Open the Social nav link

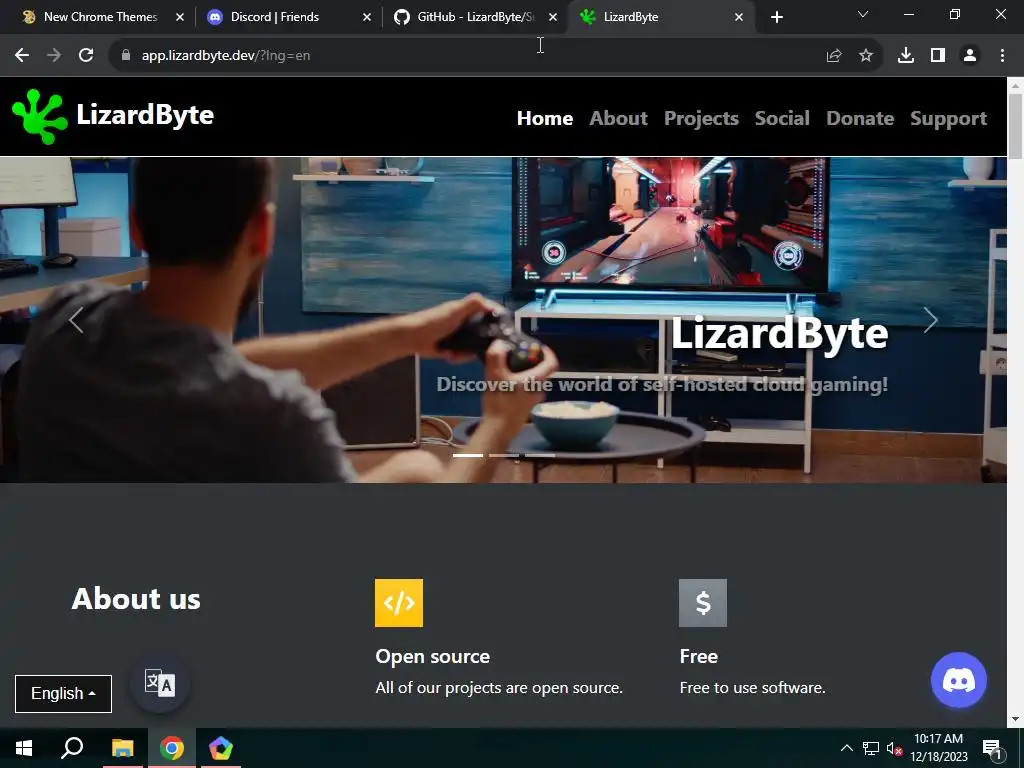[x=782, y=118]
